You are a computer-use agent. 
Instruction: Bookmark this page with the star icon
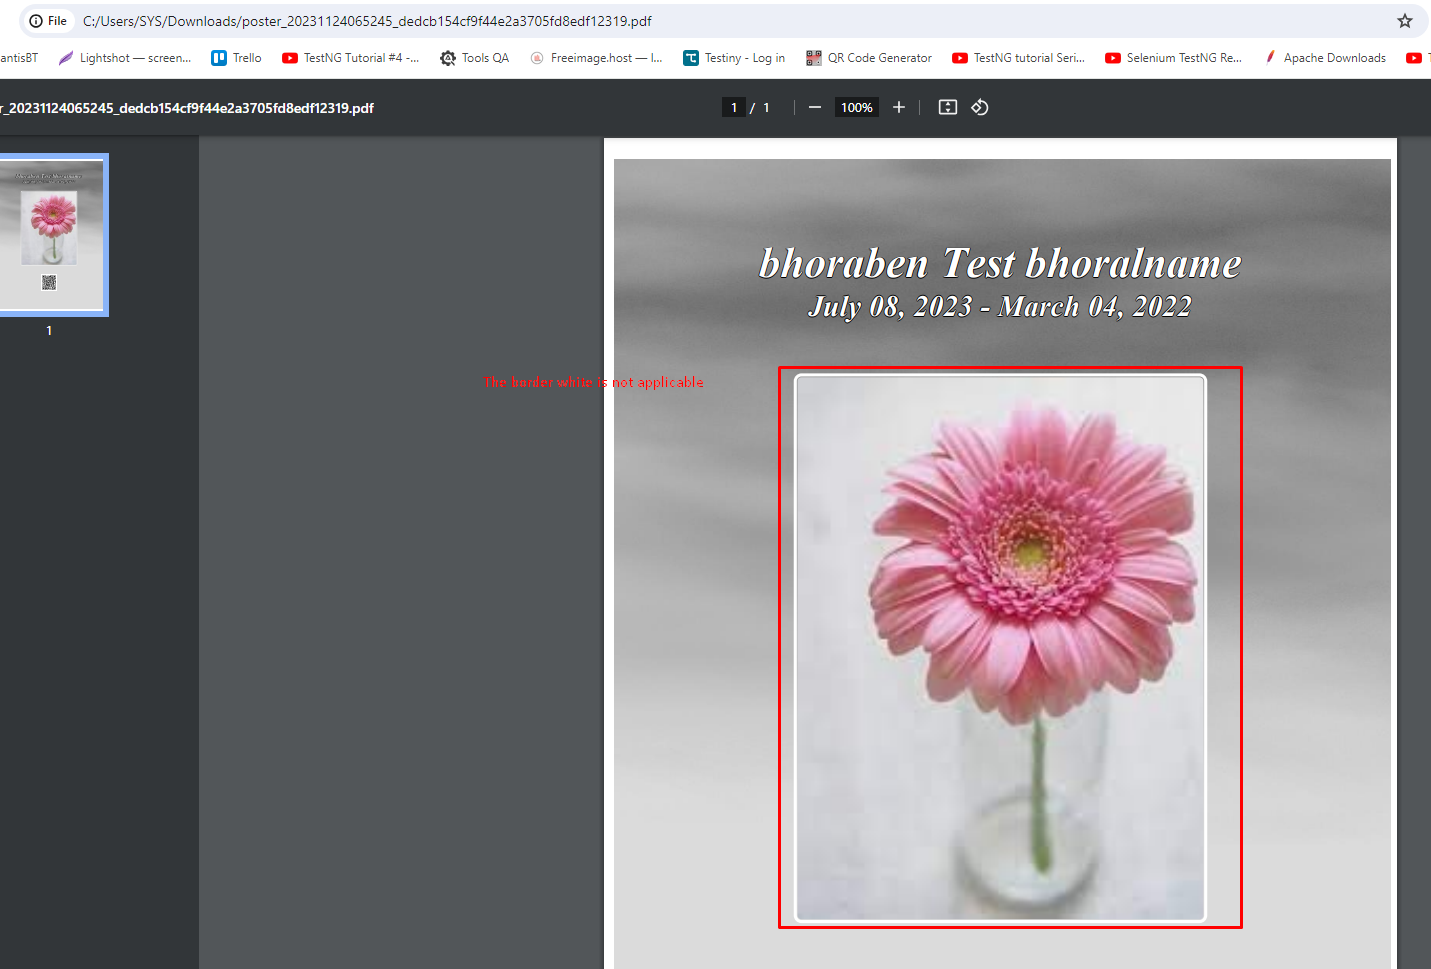click(x=1405, y=21)
